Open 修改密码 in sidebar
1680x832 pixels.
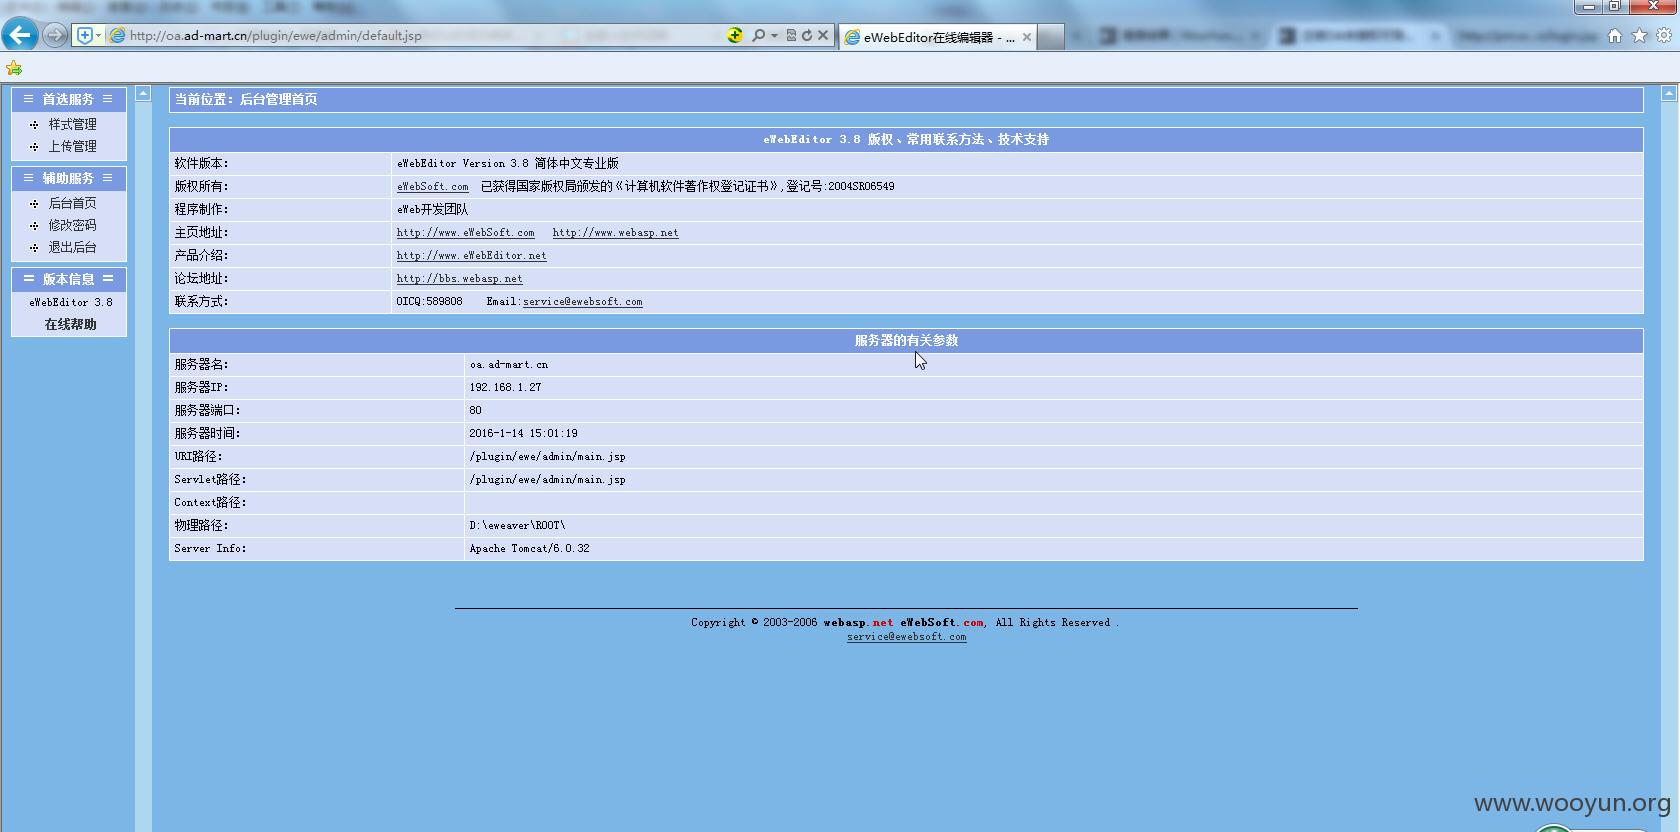(72, 225)
